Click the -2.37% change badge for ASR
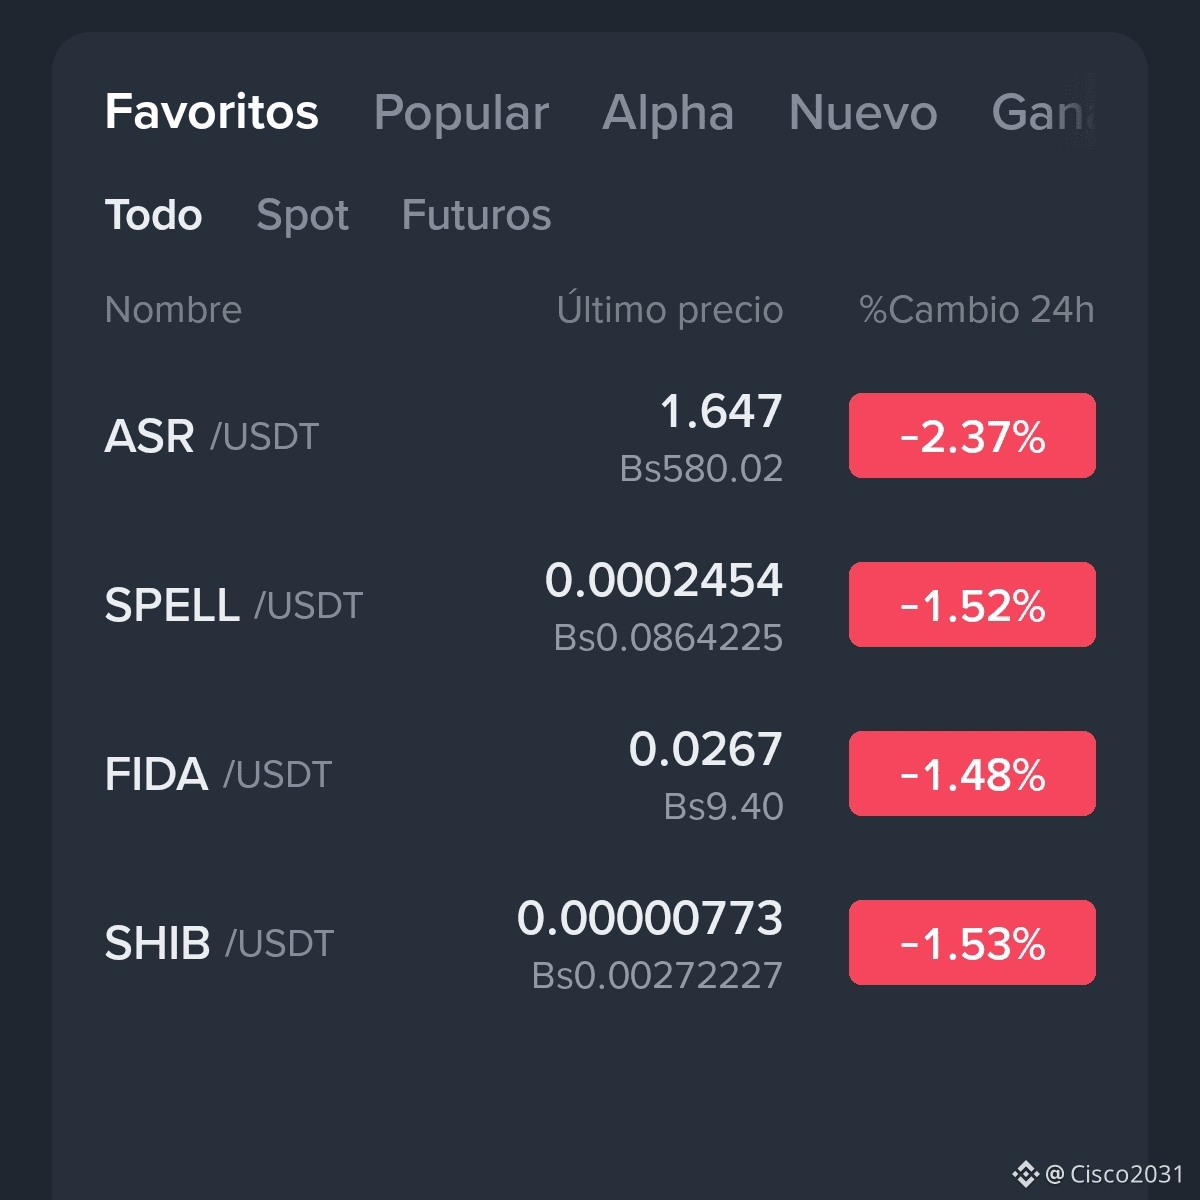The width and height of the screenshot is (1200, 1200). click(x=972, y=435)
